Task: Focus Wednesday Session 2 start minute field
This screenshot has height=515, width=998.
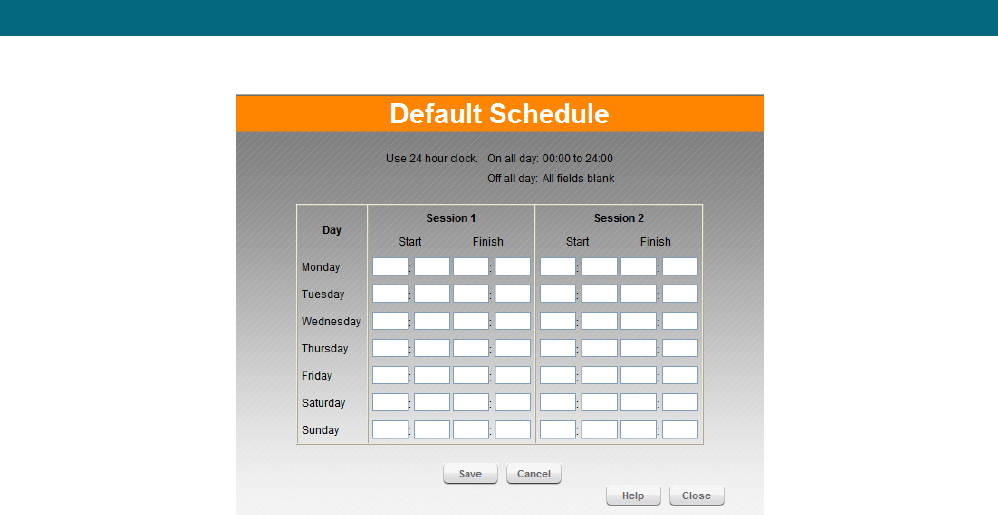Action: [x=600, y=321]
